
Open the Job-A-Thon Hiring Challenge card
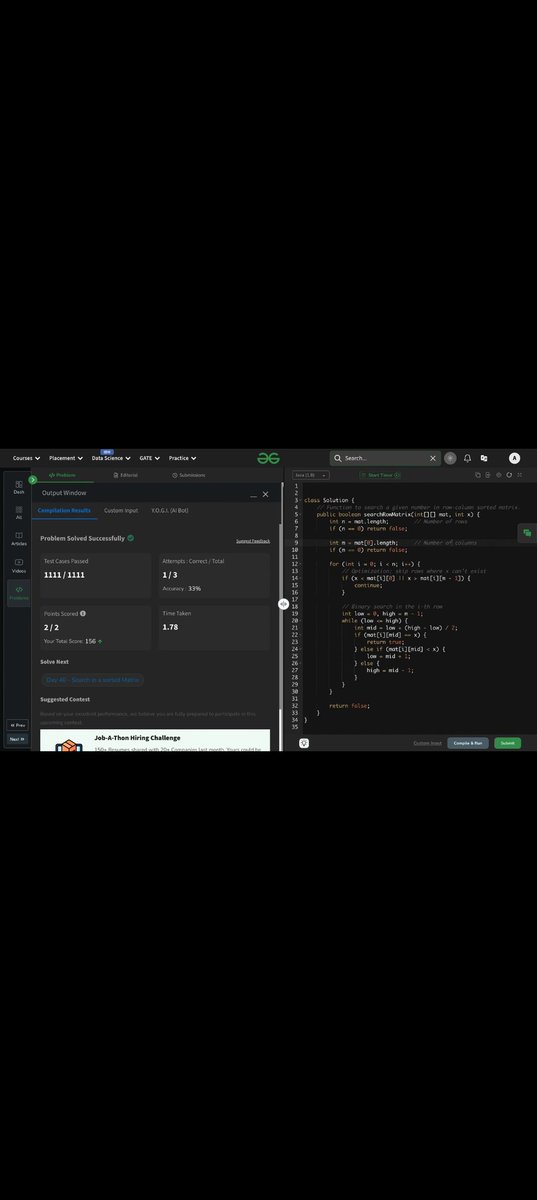tap(155, 740)
